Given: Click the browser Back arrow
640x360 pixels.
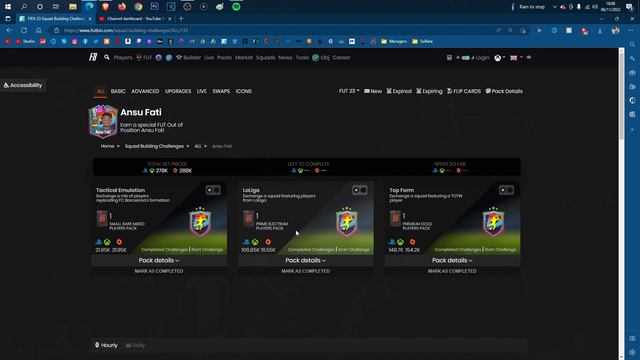Looking at the screenshot, I should click(x=9, y=30).
